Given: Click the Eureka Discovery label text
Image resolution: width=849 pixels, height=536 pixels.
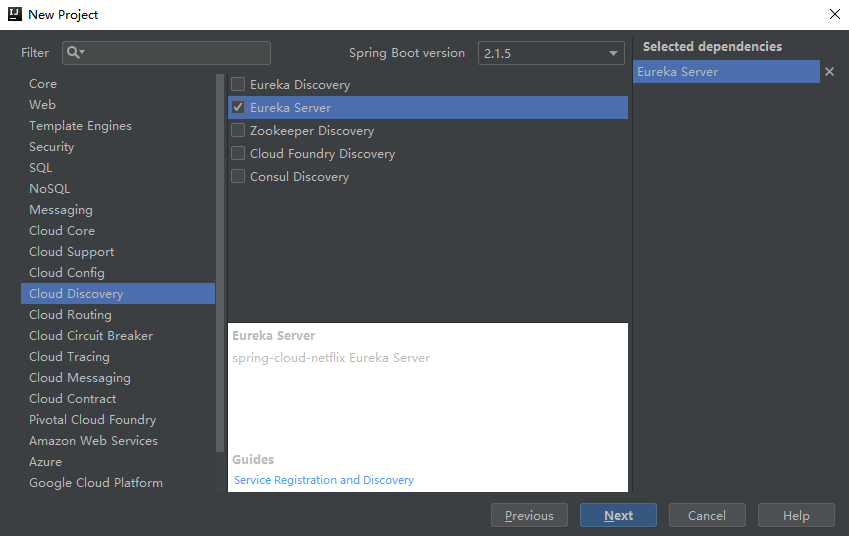Looking at the screenshot, I should coord(300,84).
